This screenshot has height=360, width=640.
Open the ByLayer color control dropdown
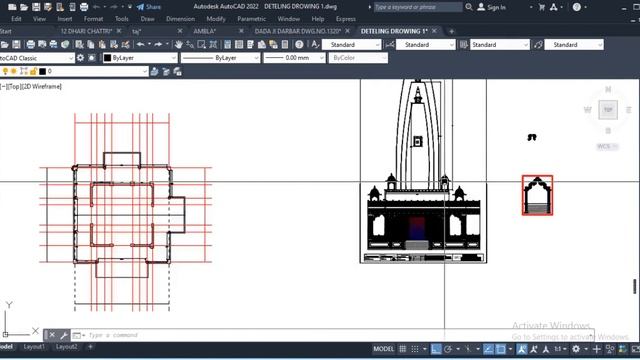click(x=140, y=58)
